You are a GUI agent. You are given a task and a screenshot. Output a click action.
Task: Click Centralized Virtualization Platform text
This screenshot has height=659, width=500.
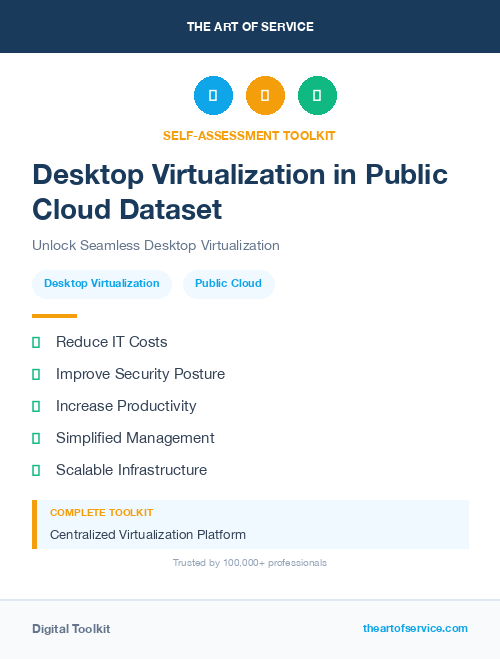(148, 535)
